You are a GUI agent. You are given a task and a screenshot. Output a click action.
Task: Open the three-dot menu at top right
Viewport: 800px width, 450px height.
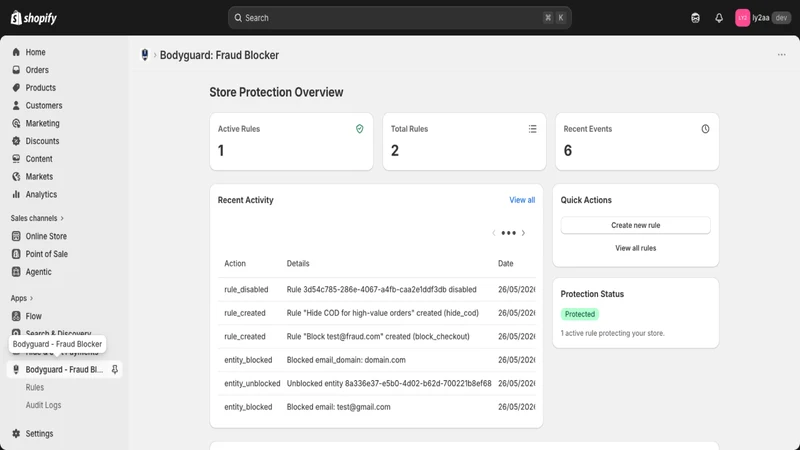tap(782, 55)
